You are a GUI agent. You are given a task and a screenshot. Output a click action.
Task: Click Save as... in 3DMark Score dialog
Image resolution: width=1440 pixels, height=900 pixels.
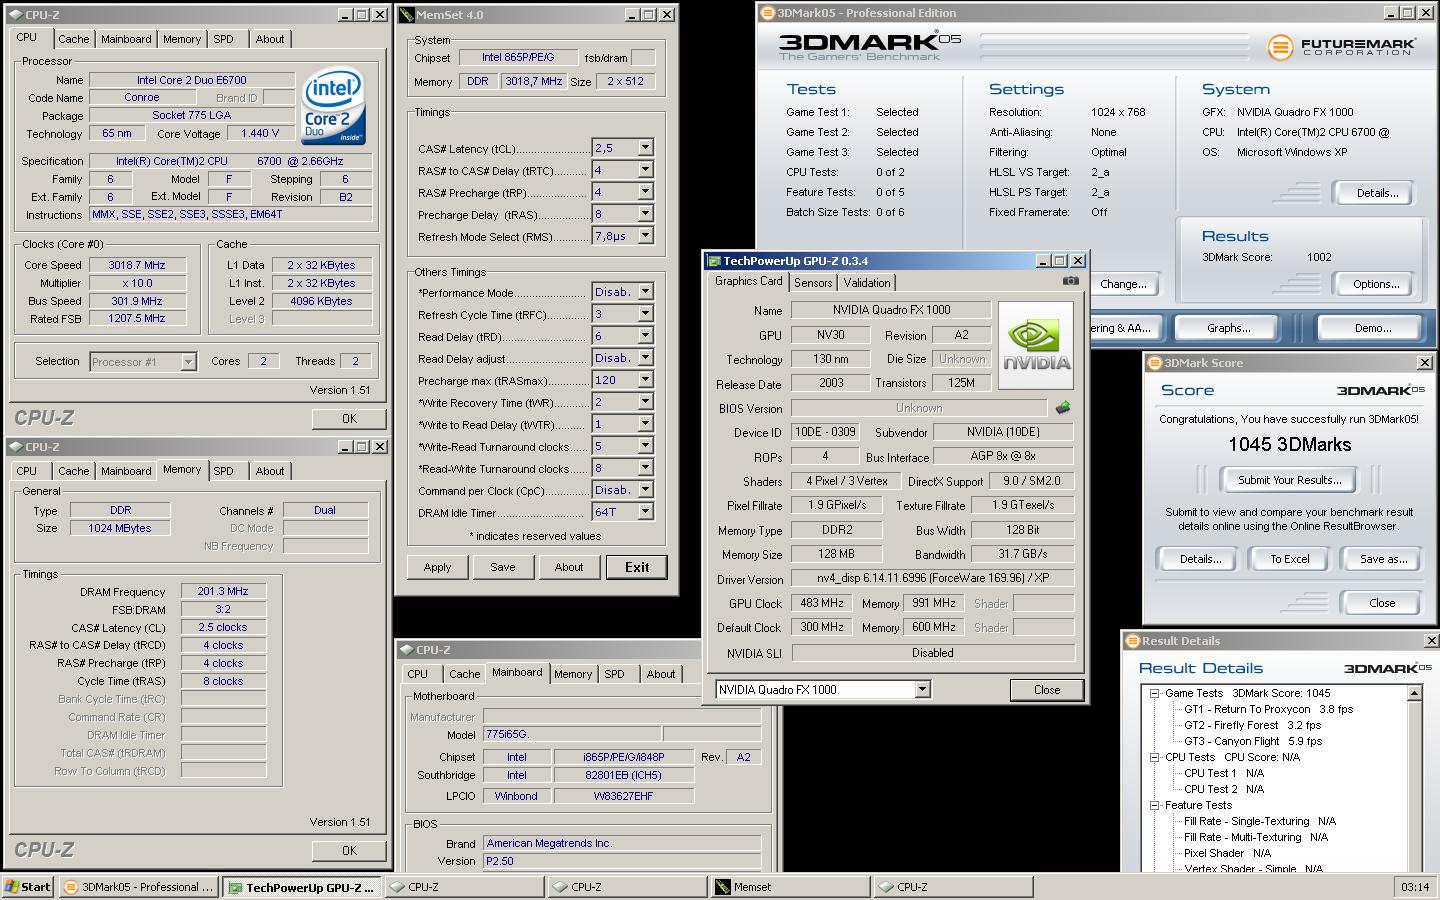[x=1383, y=559]
